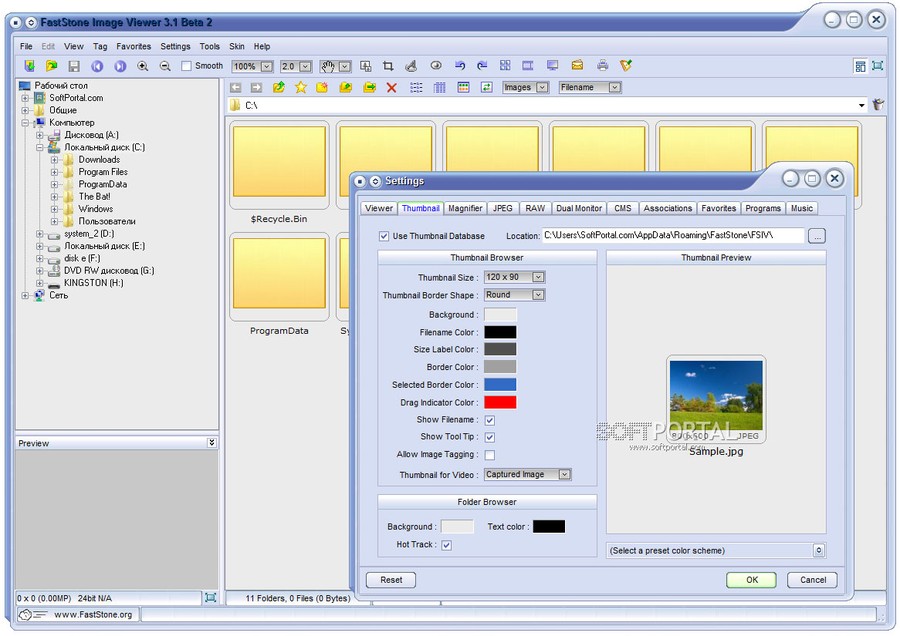
Task: Toggle the Show Tool Tip checkbox
Action: tap(490, 437)
